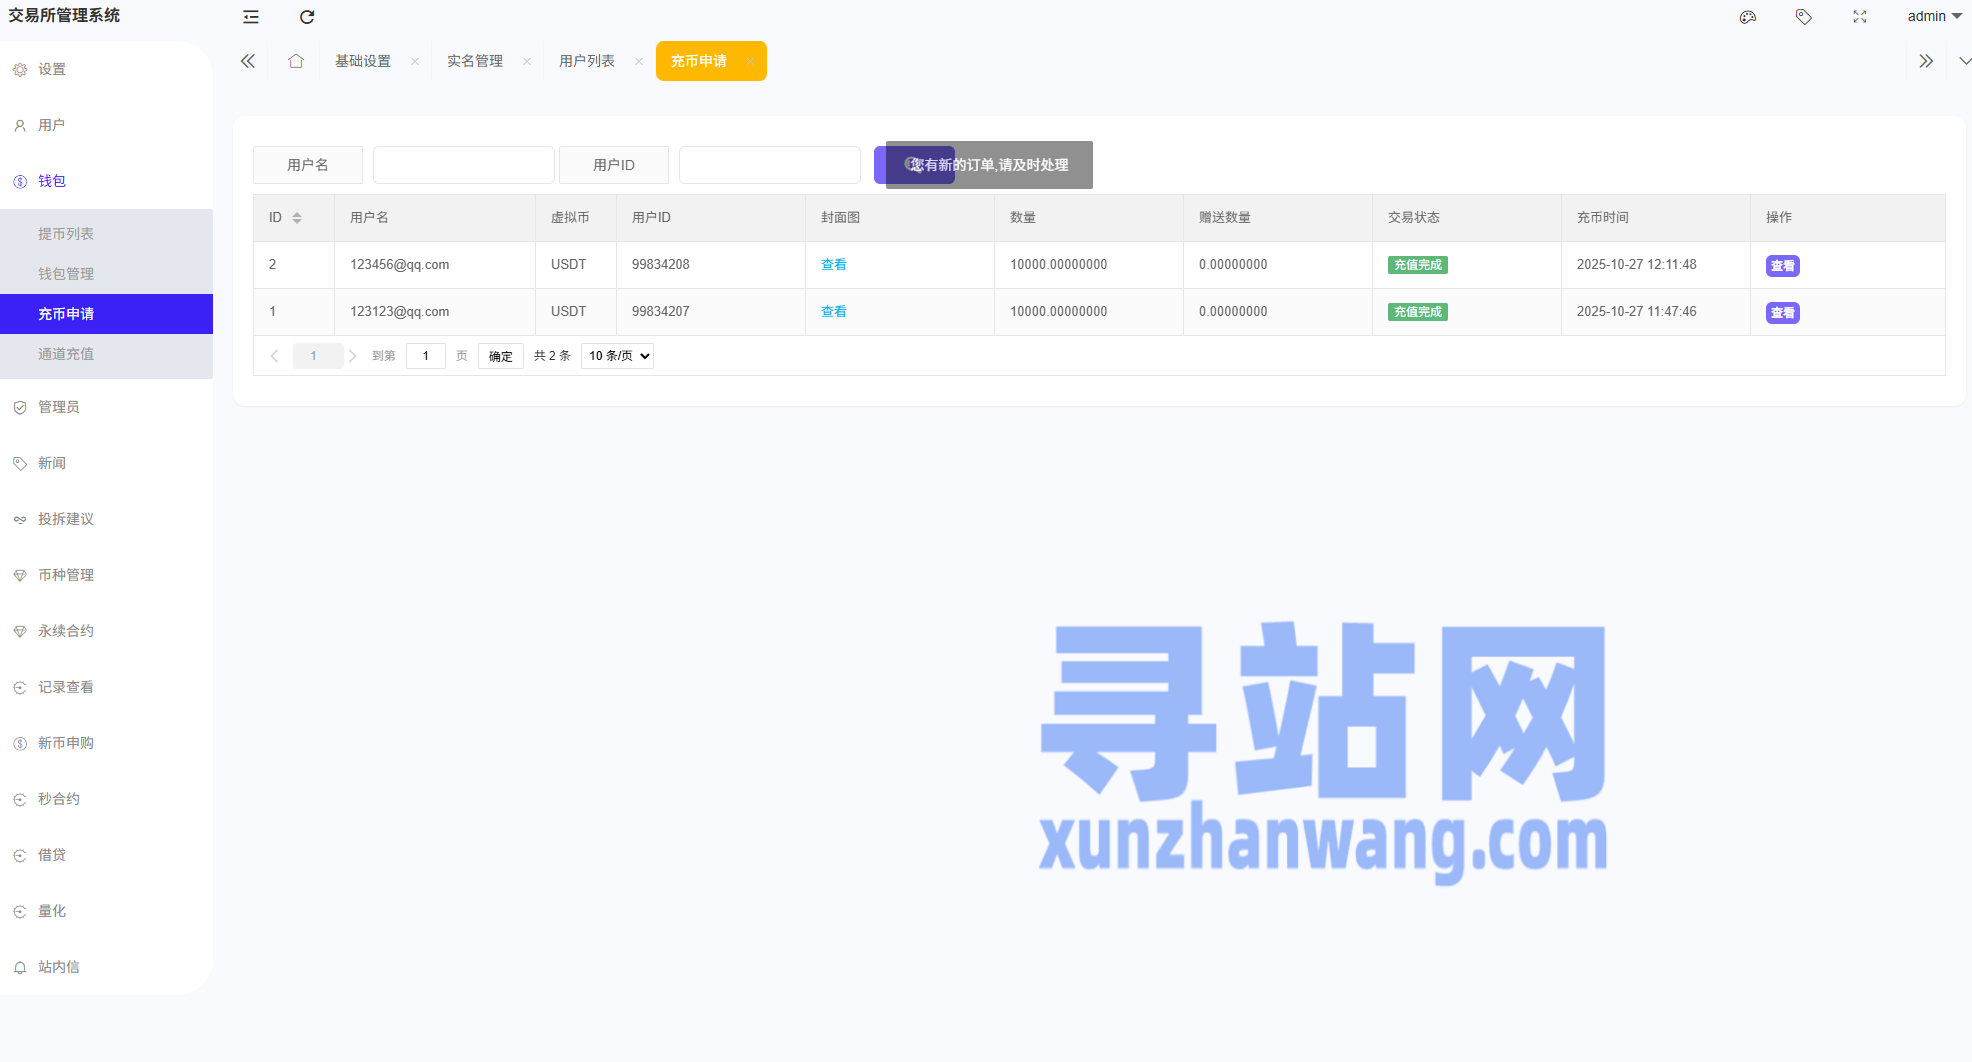Click purple 查看 button for row ID 1
Screen dimensions: 1972x1062
pyautogui.click(x=1782, y=313)
